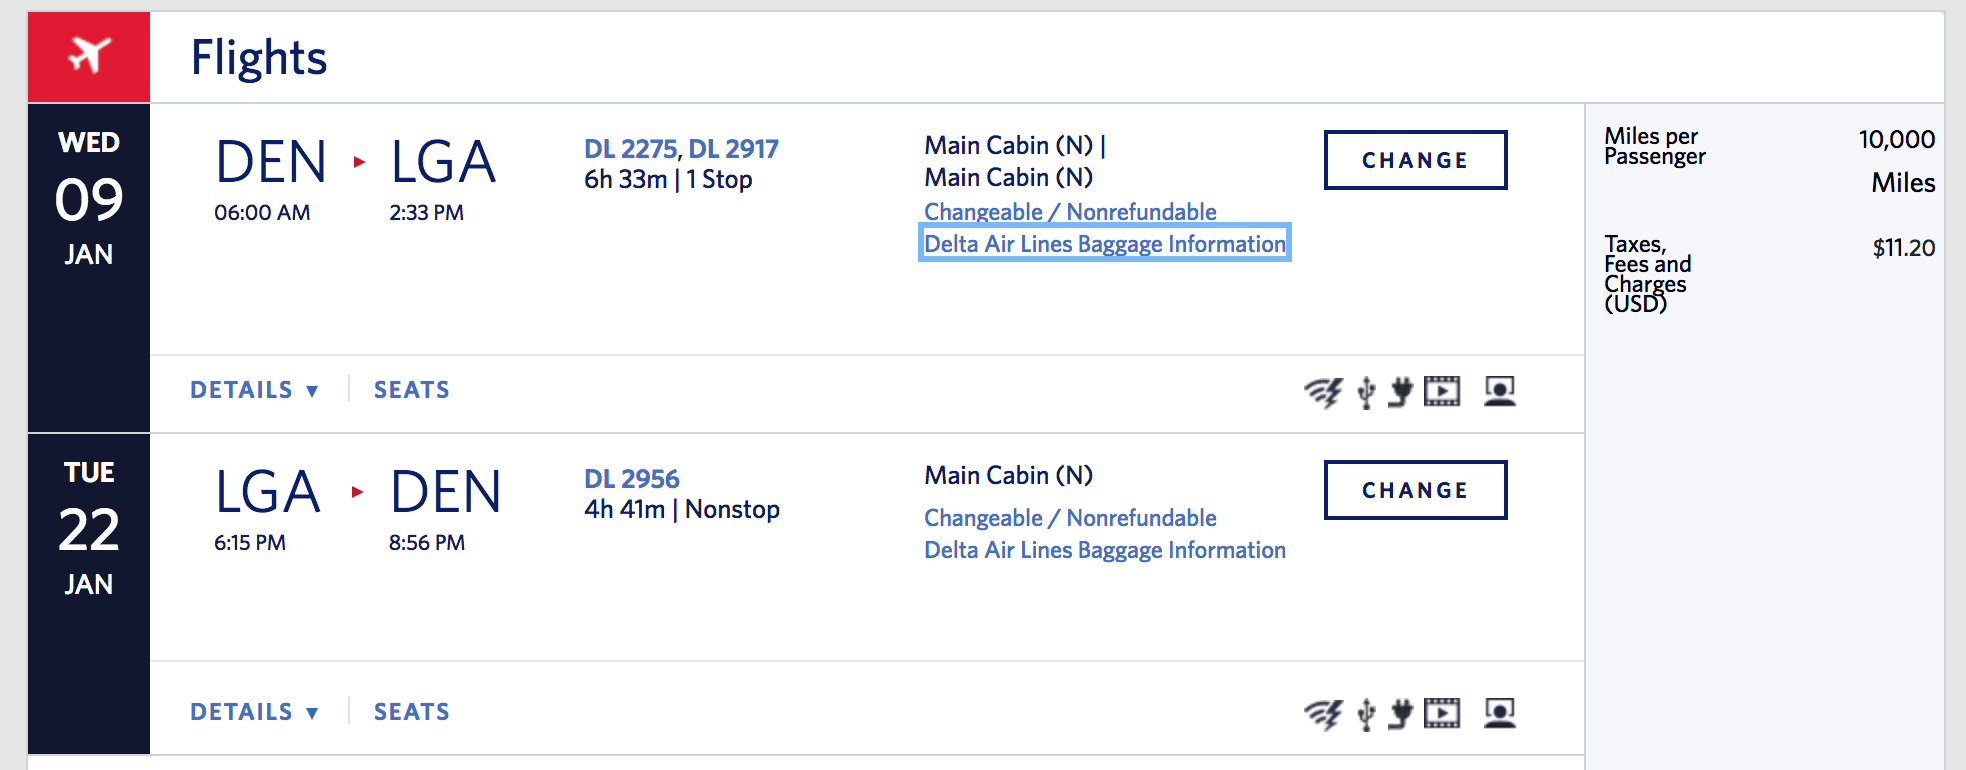Open Changeable / Nonrefundable link for Jan 22 flight
This screenshot has width=1966, height=770.
pyautogui.click(x=1070, y=518)
